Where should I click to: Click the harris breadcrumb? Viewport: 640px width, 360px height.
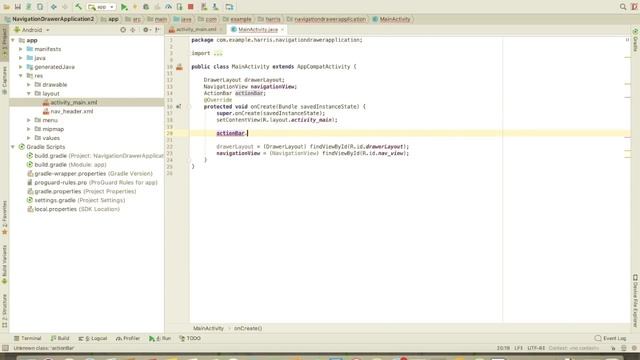(269, 19)
